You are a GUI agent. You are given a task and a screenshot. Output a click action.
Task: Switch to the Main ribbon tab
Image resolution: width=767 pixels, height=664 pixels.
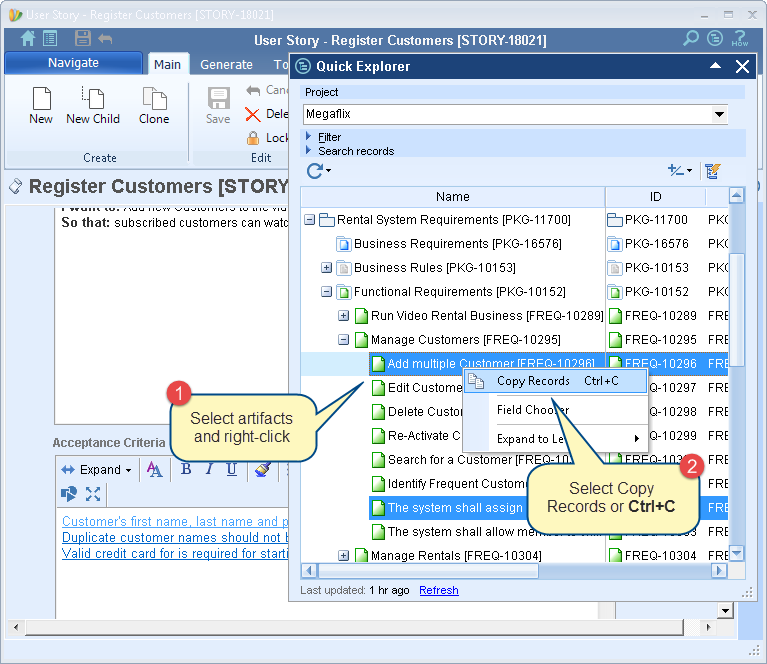(167, 64)
